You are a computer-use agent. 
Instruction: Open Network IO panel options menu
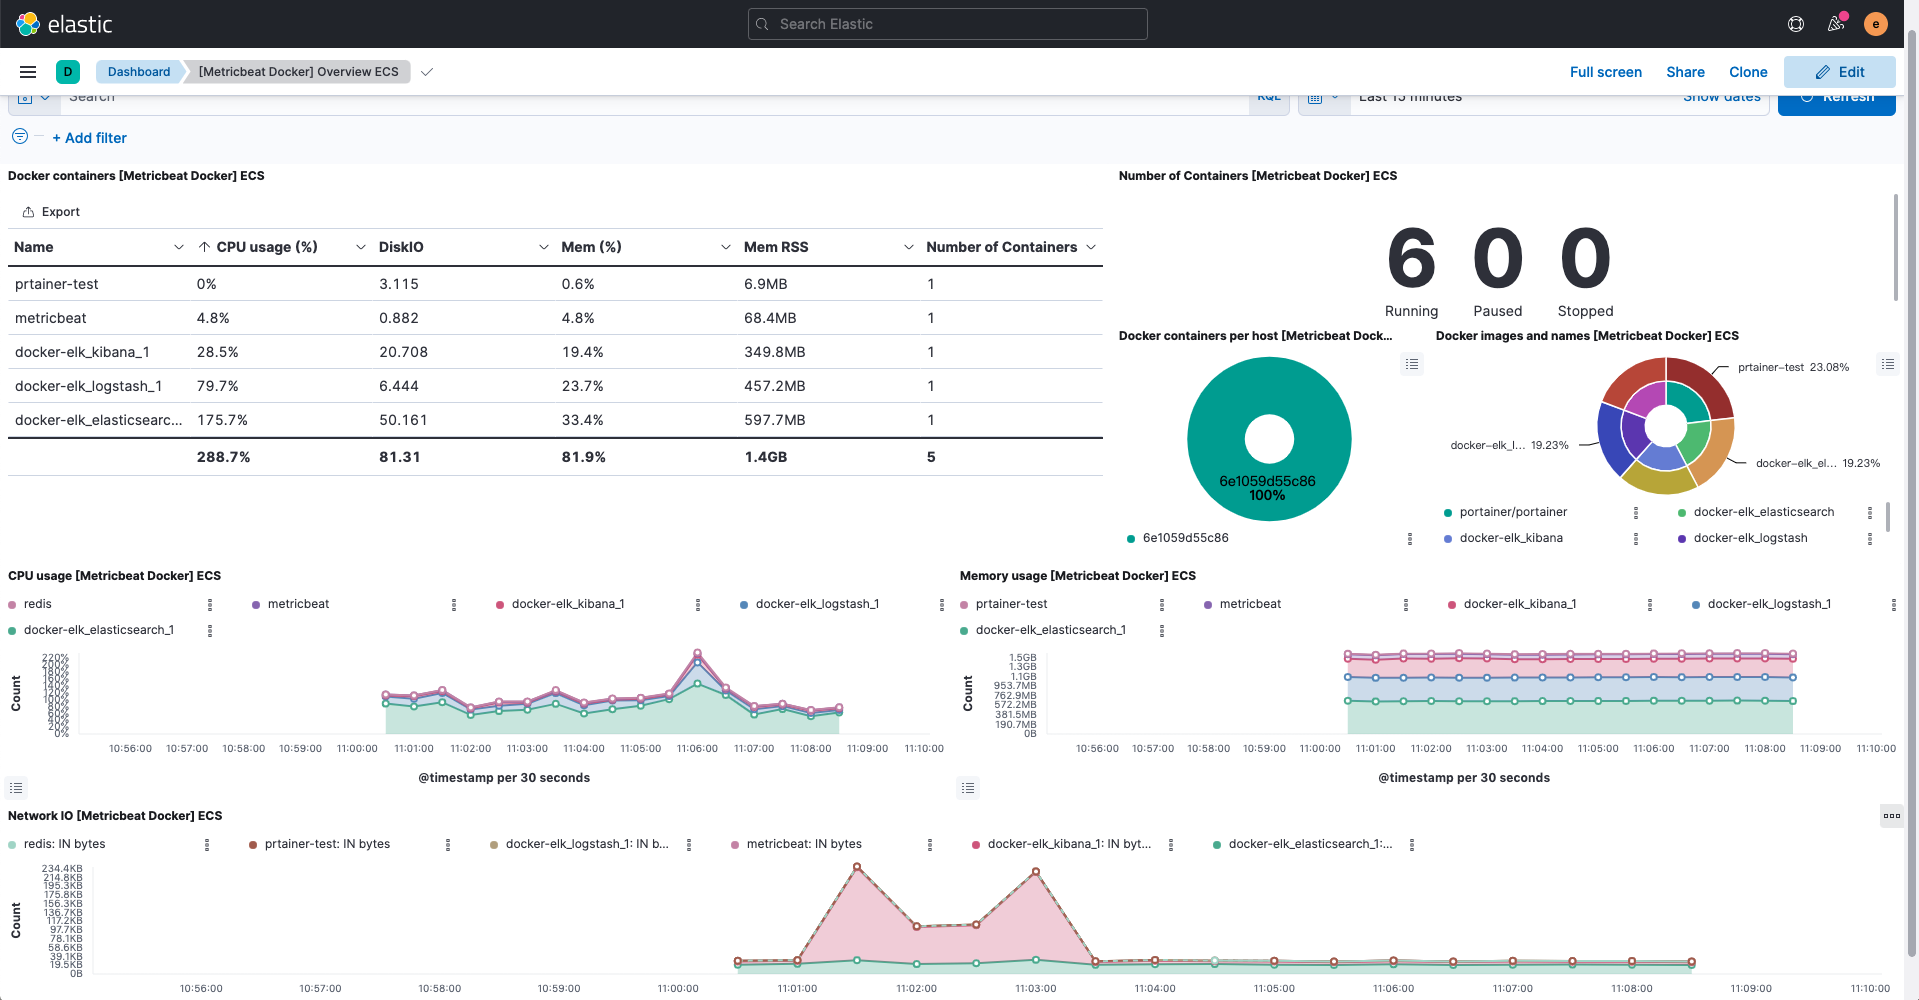pyautogui.click(x=1891, y=816)
